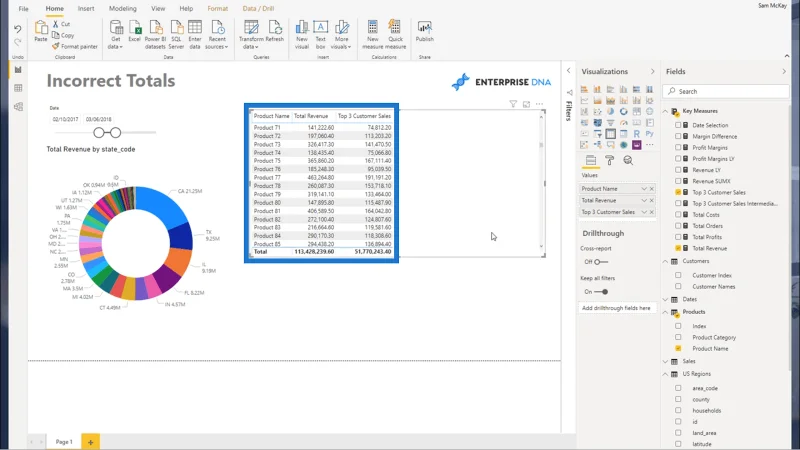Switch to Data view in sidebar
This screenshot has width=800, height=450.
(x=18, y=88)
